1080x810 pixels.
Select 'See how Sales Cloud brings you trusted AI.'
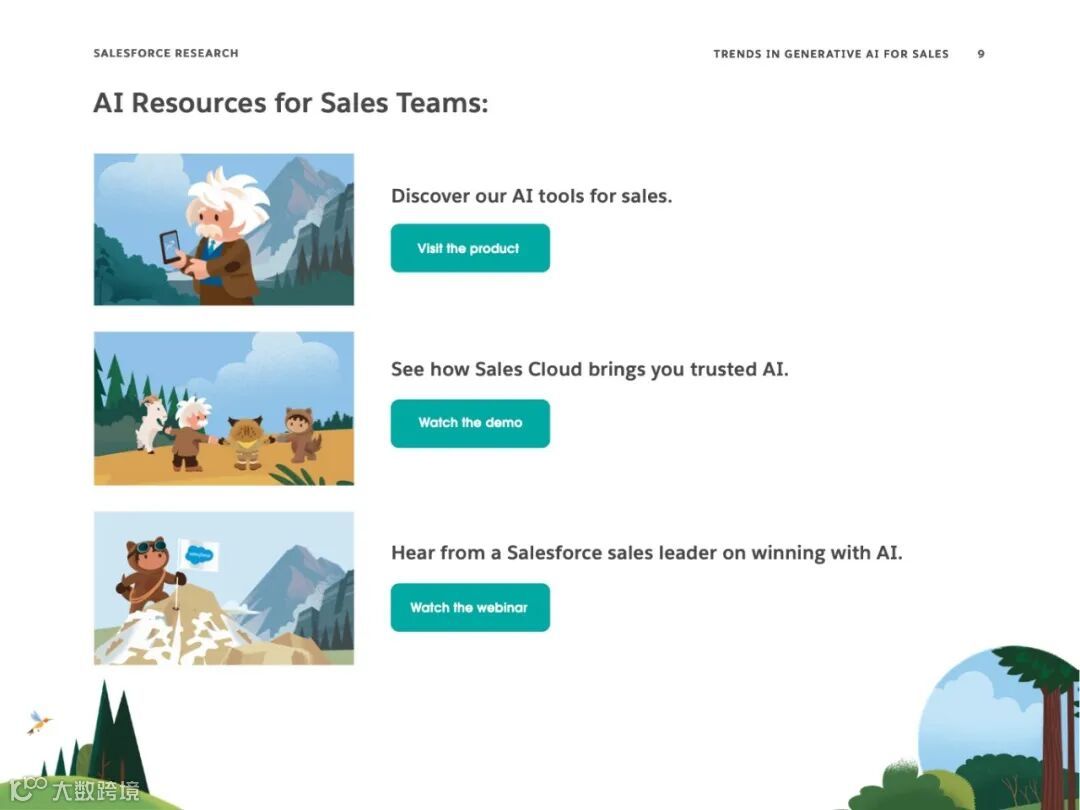pos(590,370)
